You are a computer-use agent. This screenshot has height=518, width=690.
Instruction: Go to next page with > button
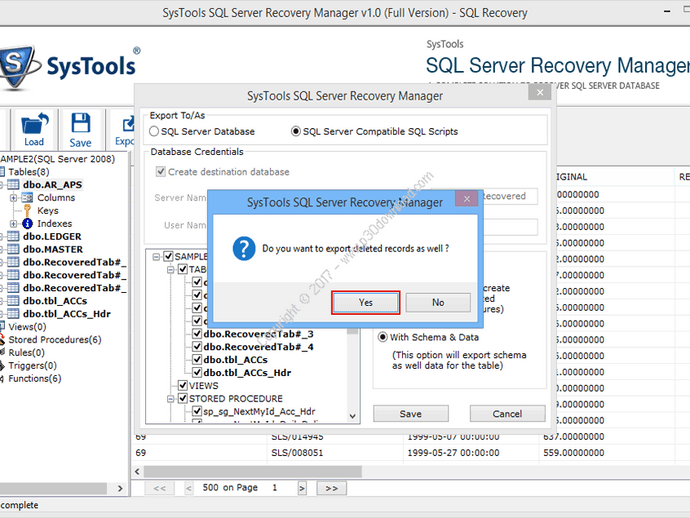[x=301, y=488]
